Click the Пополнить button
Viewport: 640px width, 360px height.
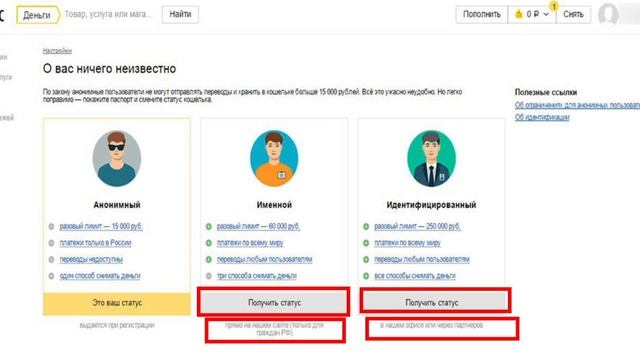(482, 14)
